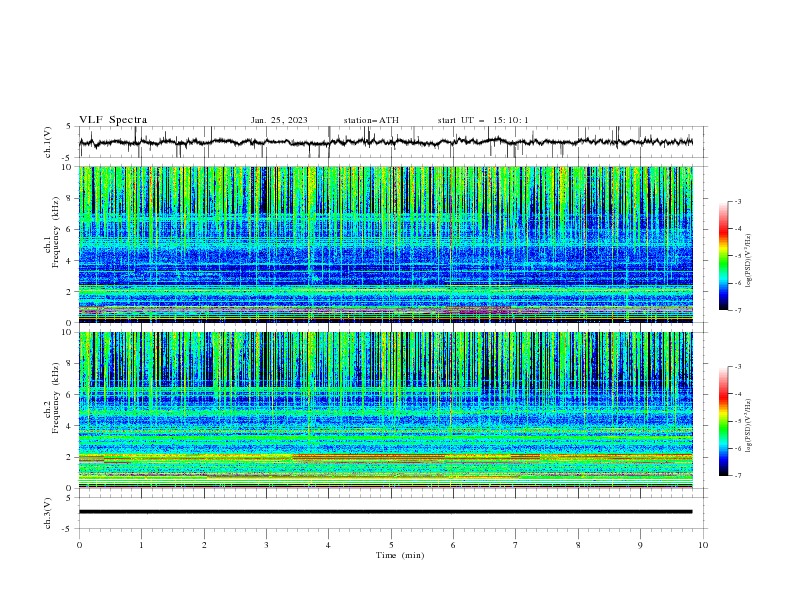Click the '0' tick on the time axis
Image resolution: width=792 pixels, height=612 pixels.
[79, 545]
